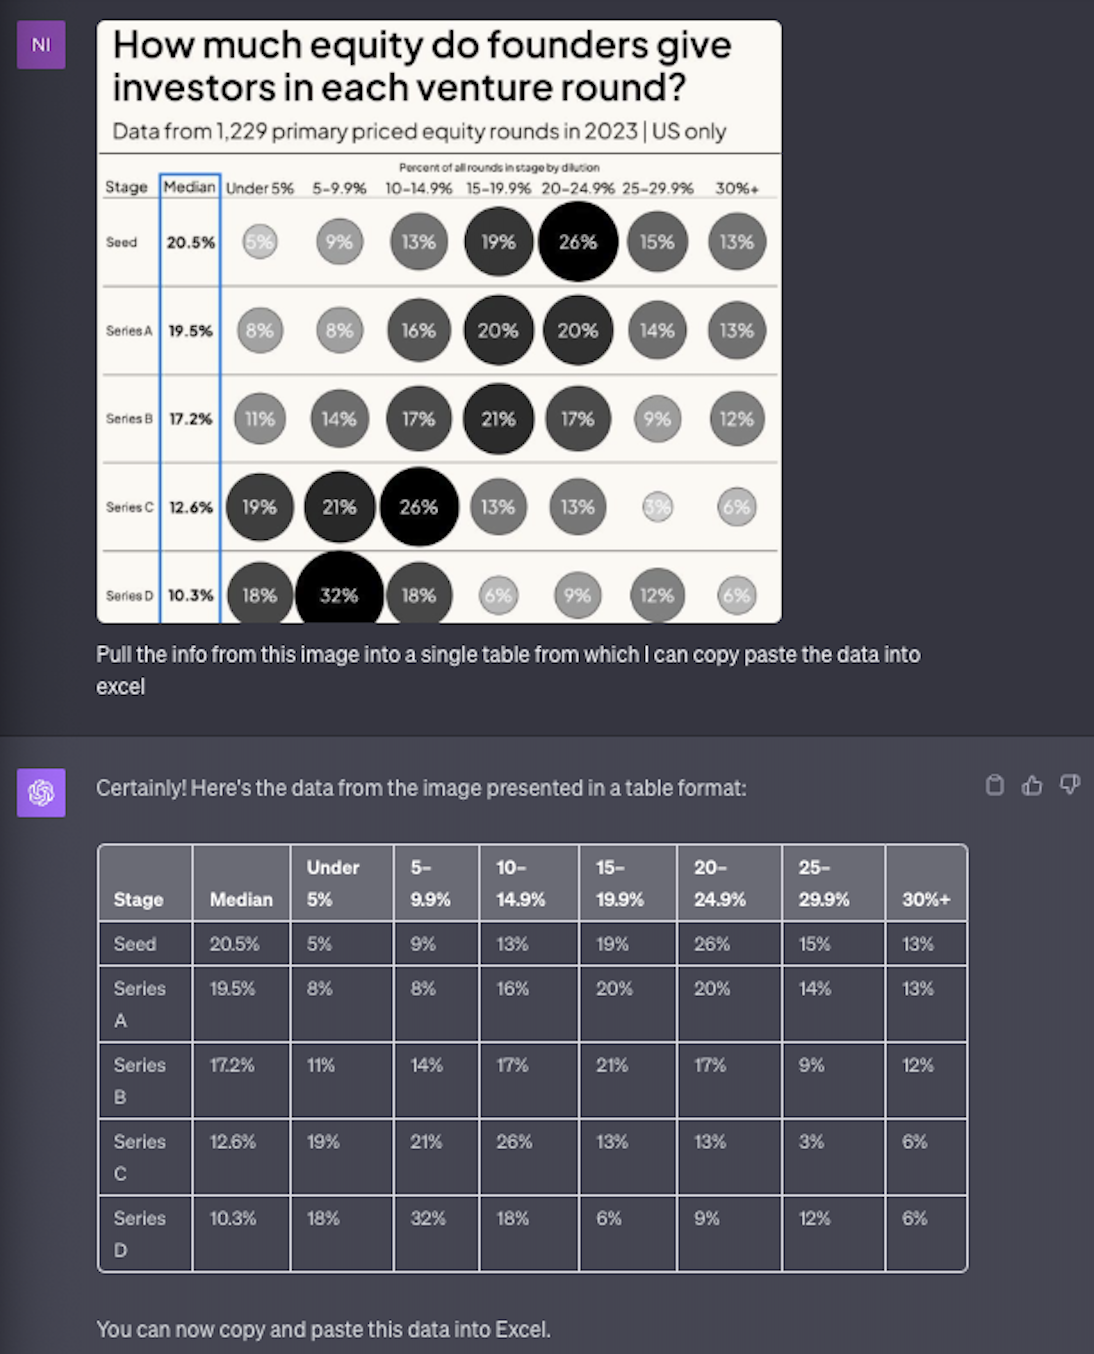Copy the assistant response with clipboard icon

point(994,785)
